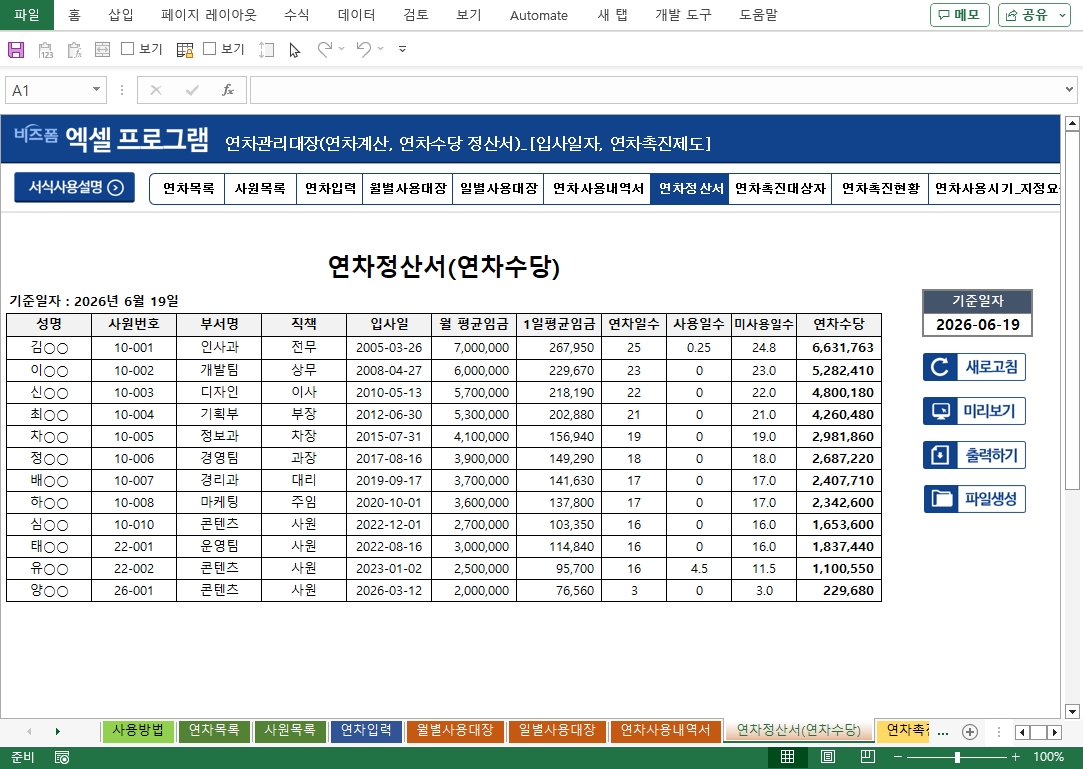This screenshot has height=769, width=1083.
Task: Open the 수식 ribbon tab
Action: pyautogui.click(x=296, y=15)
